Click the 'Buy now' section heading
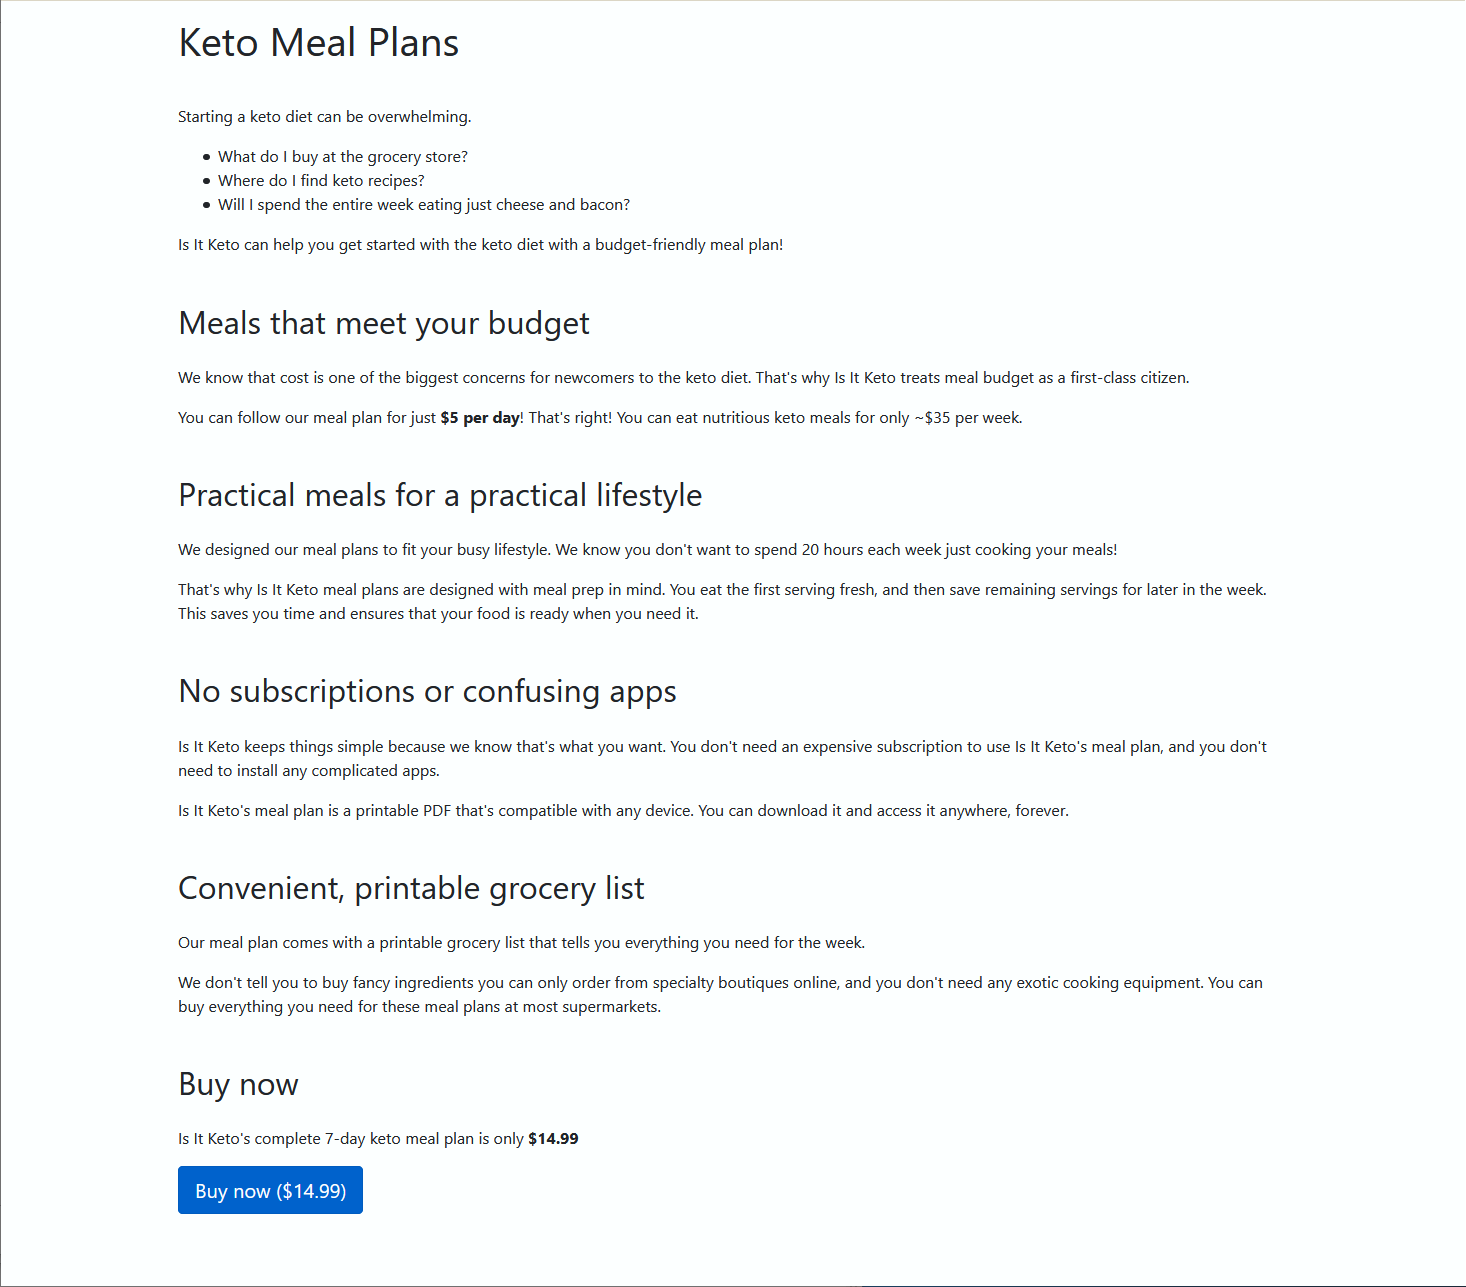 coord(238,1085)
